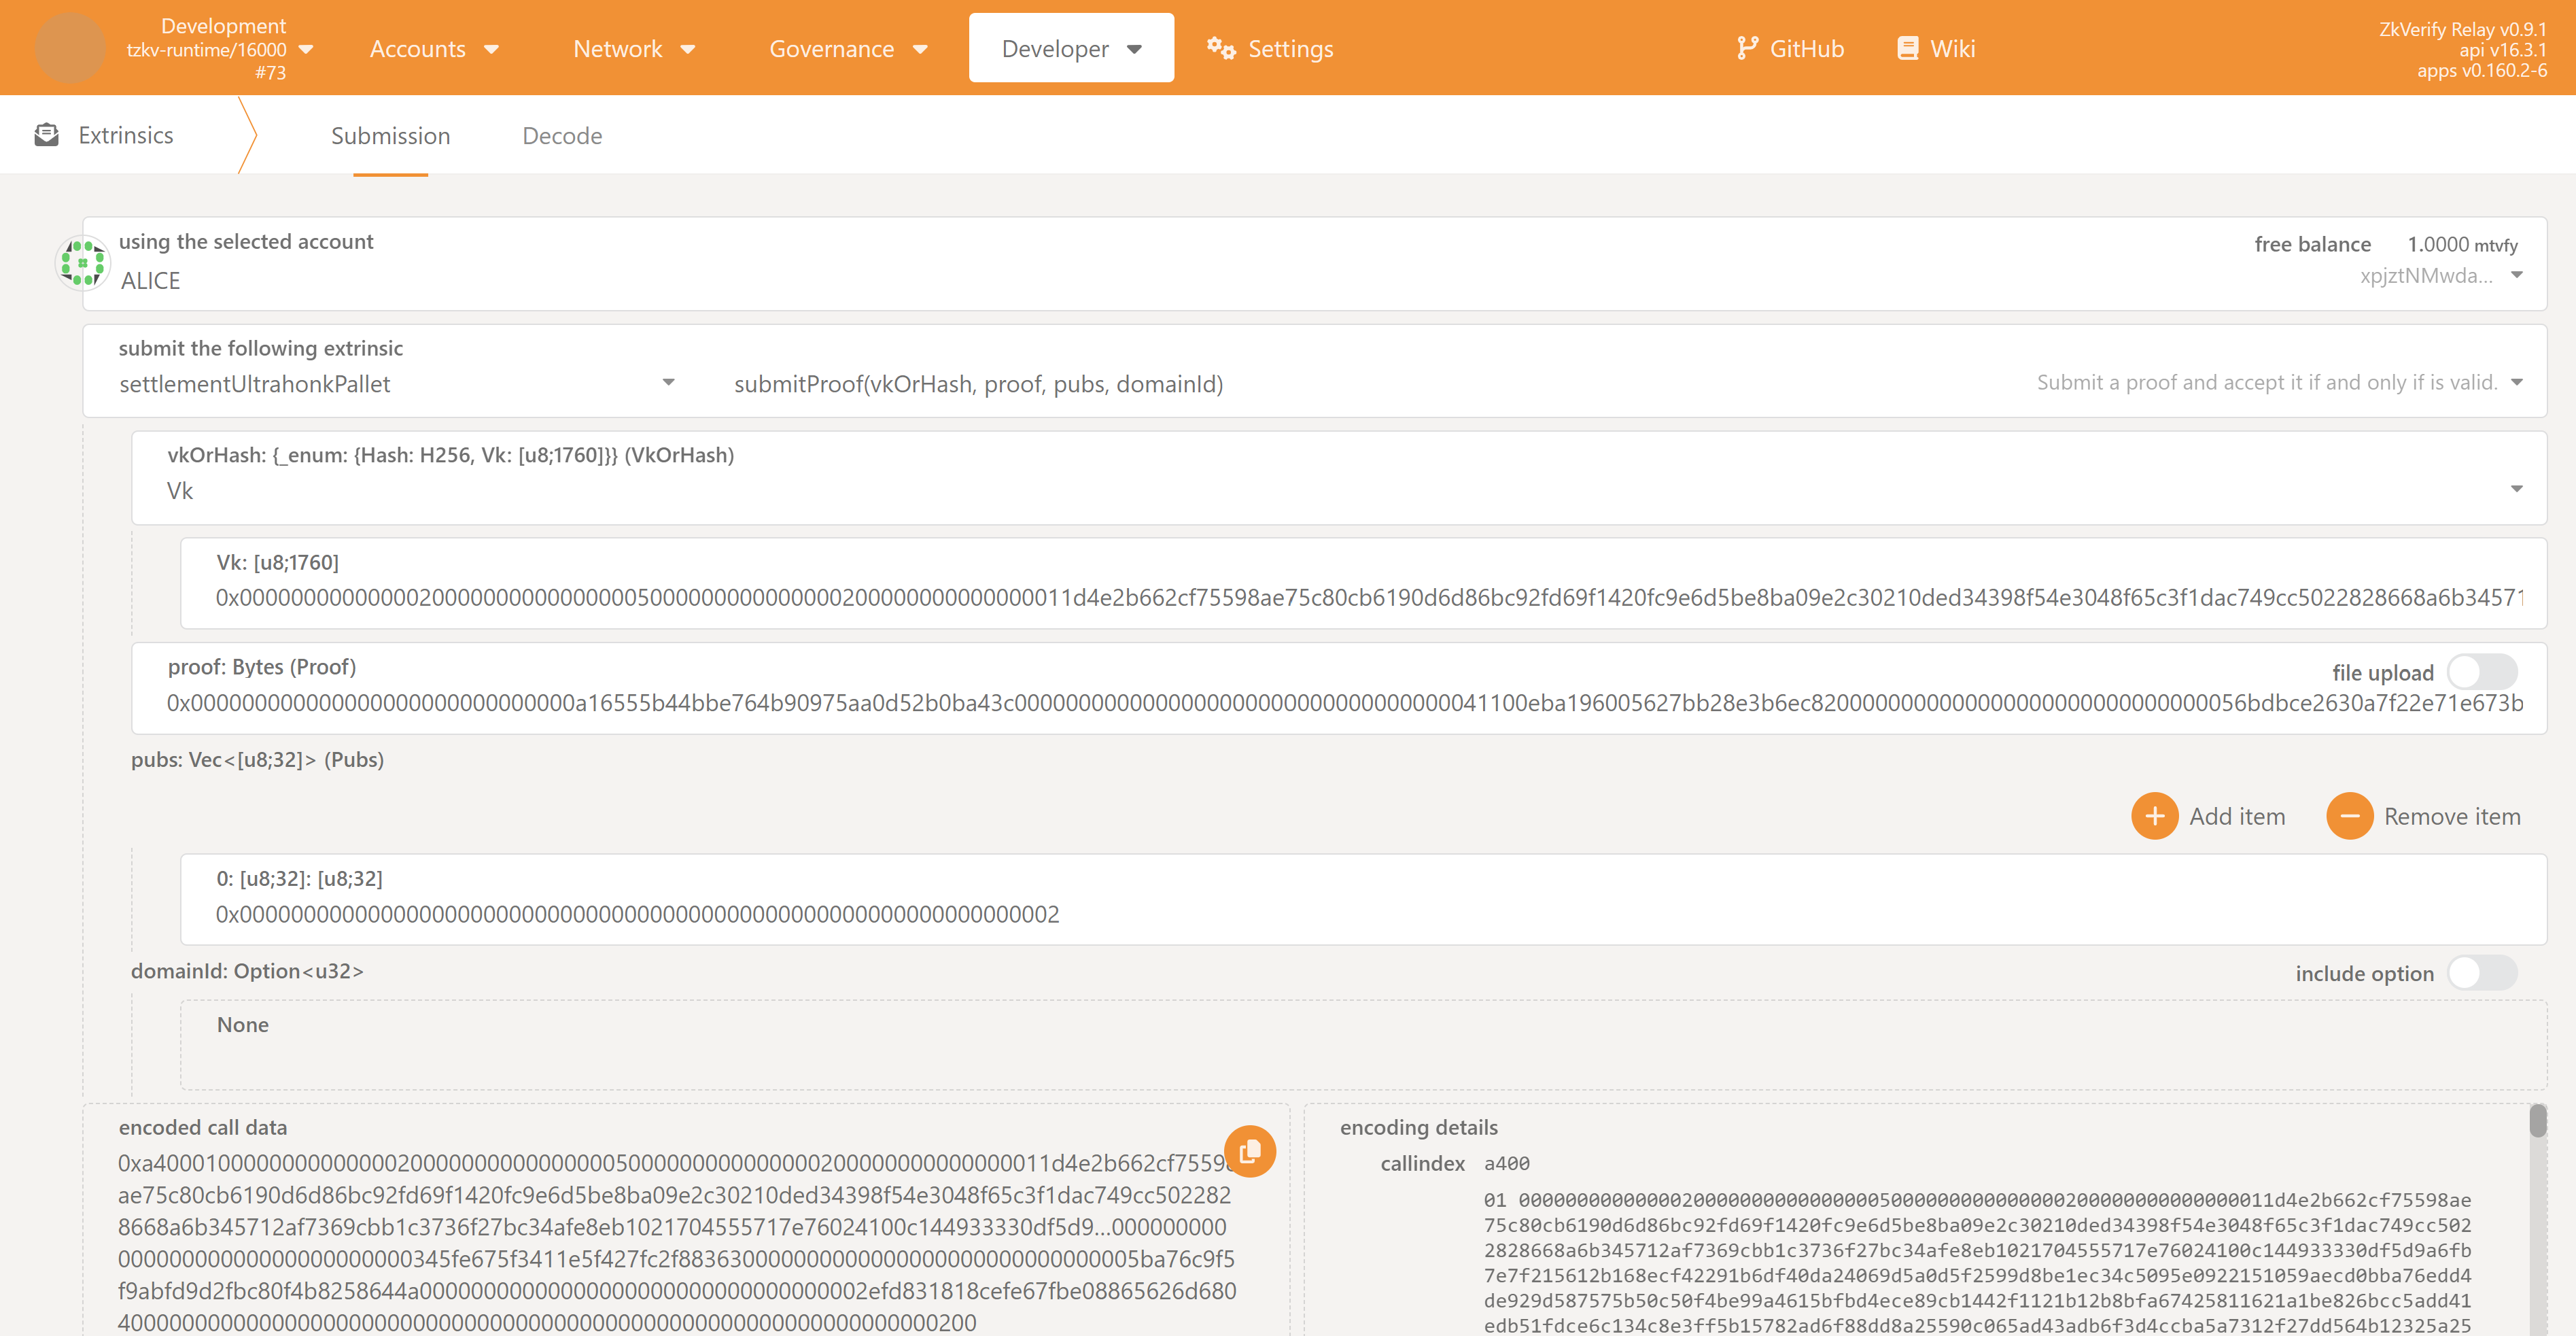Screen dimensions: 2576x1336
Task: Open the submitProof method dropdown
Action: (x=2516, y=383)
